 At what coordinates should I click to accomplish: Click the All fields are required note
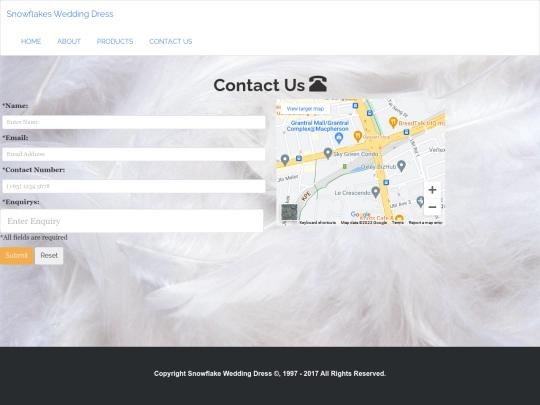pos(34,237)
